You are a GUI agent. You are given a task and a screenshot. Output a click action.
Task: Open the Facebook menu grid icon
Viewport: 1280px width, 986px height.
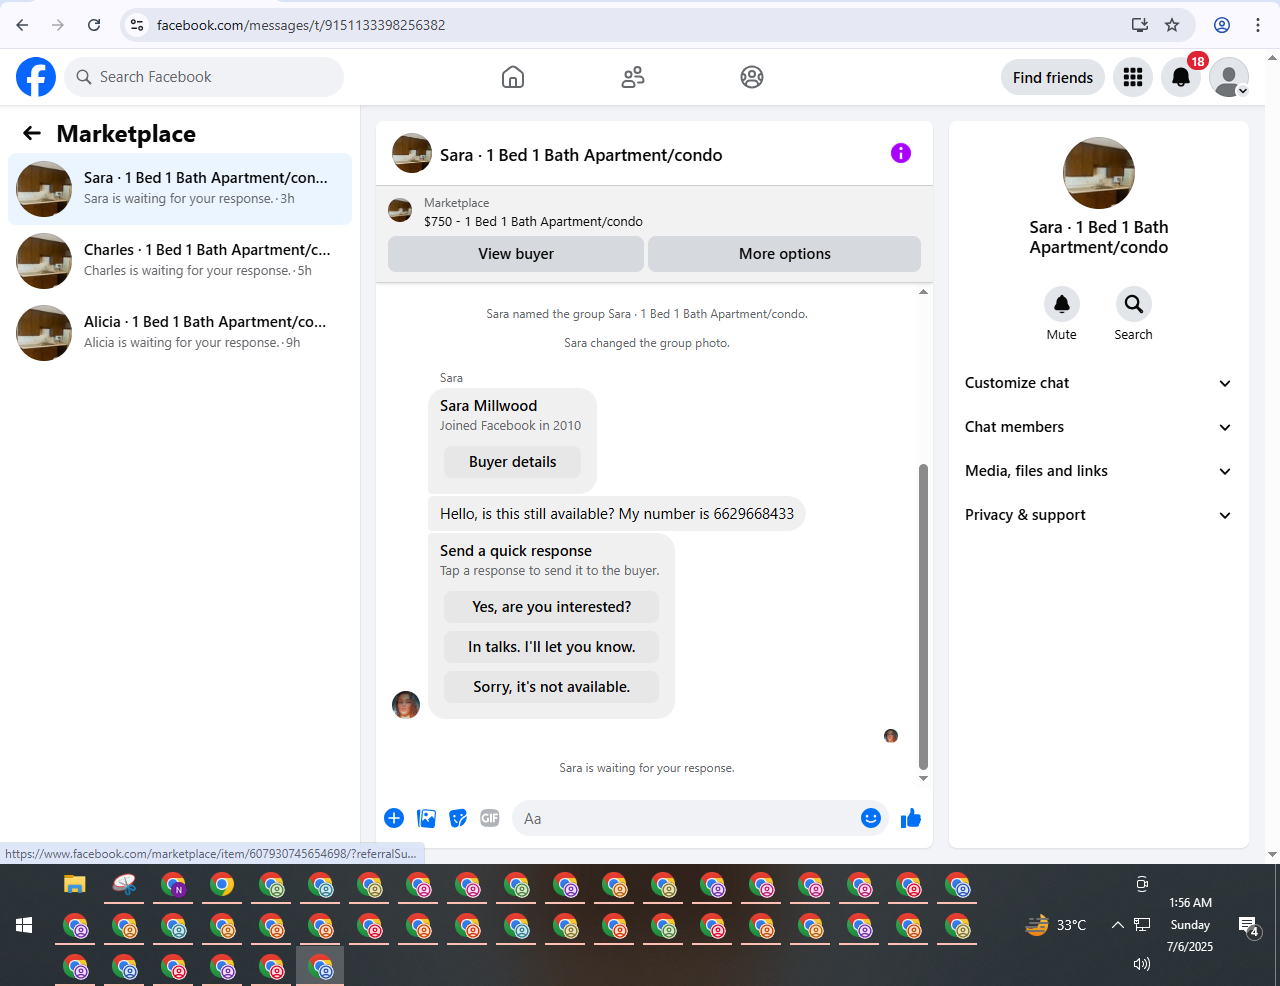[1133, 77]
